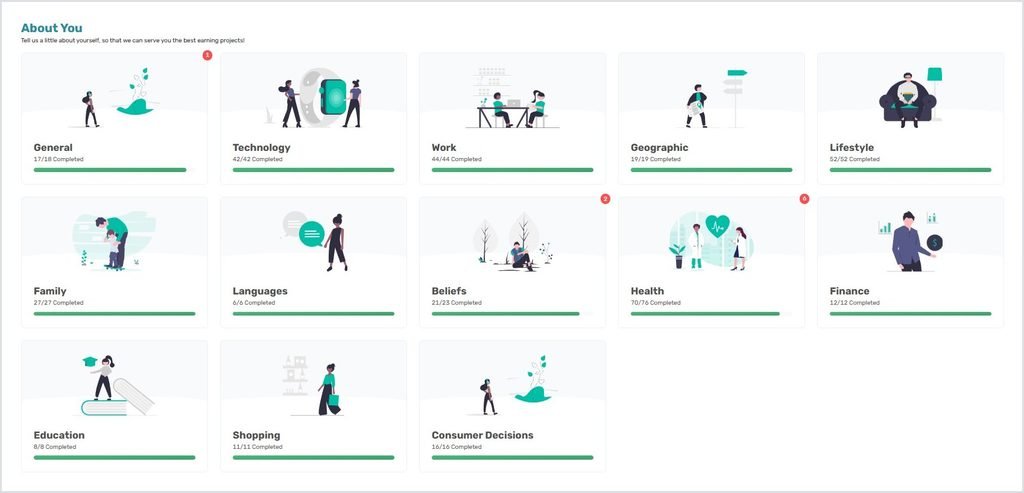
Task: Select the Work category title
Action: tap(444, 148)
